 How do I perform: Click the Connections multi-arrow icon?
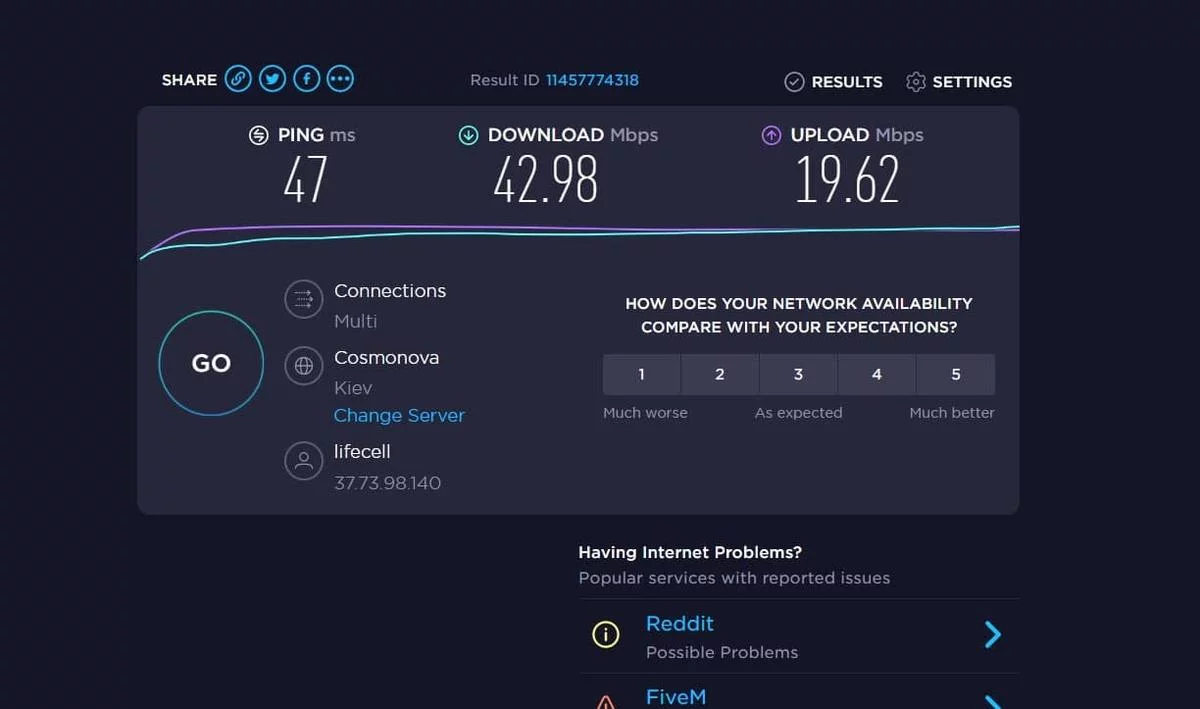click(x=303, y=299)
